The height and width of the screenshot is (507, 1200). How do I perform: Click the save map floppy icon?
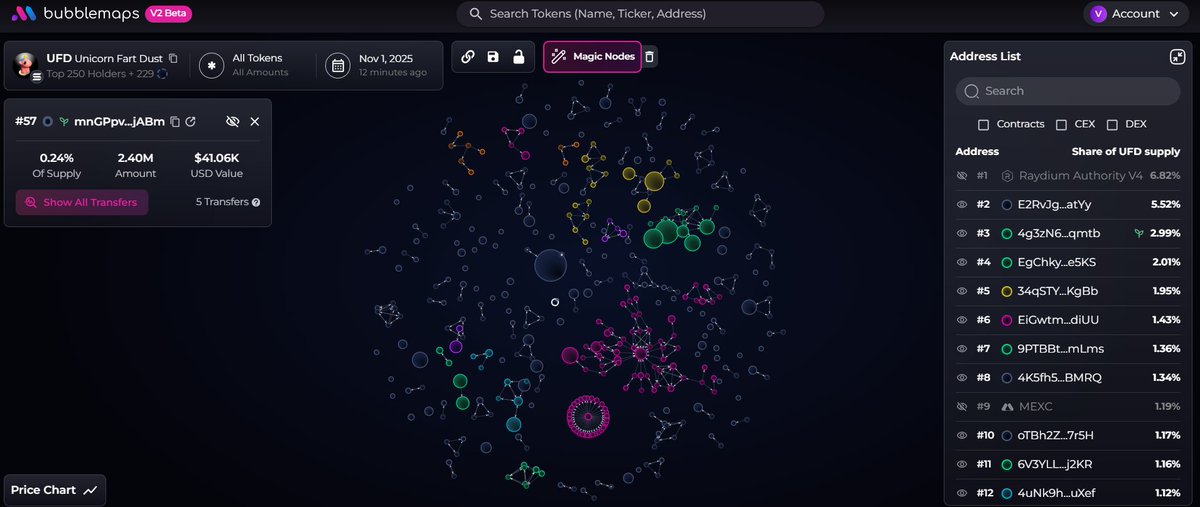tap(493, 57)
